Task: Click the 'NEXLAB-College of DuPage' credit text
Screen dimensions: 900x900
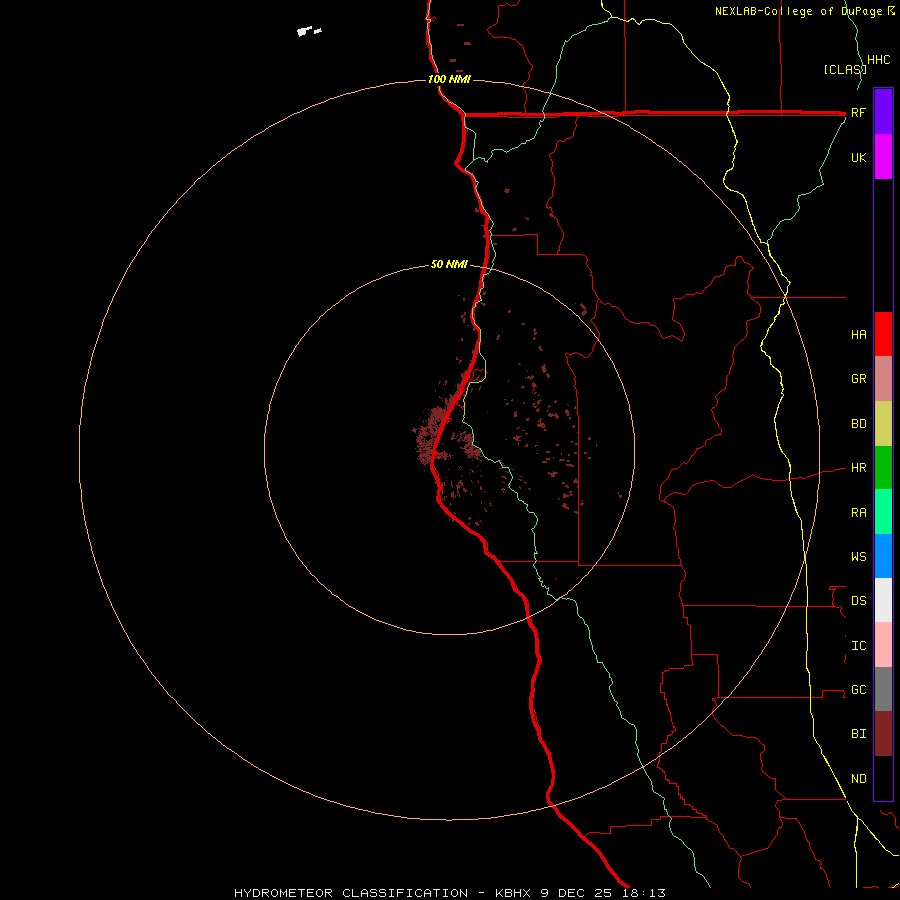Action: click(799, 11)
